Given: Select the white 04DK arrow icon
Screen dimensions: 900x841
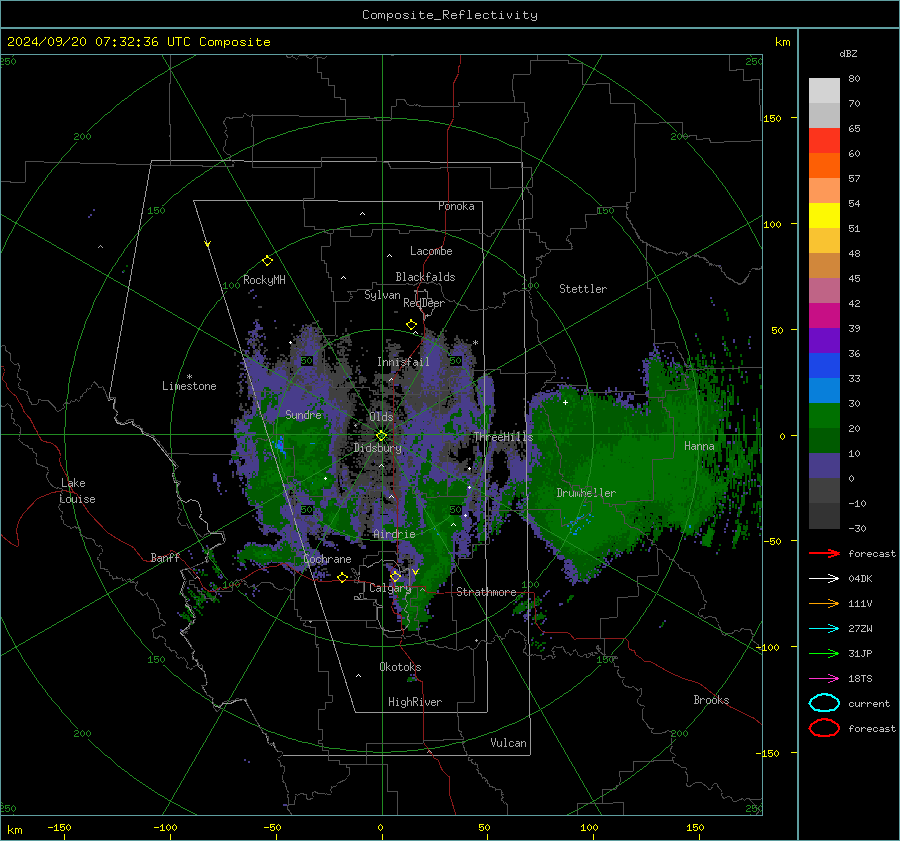Looking at the screenshot, I should coord(824,579).
